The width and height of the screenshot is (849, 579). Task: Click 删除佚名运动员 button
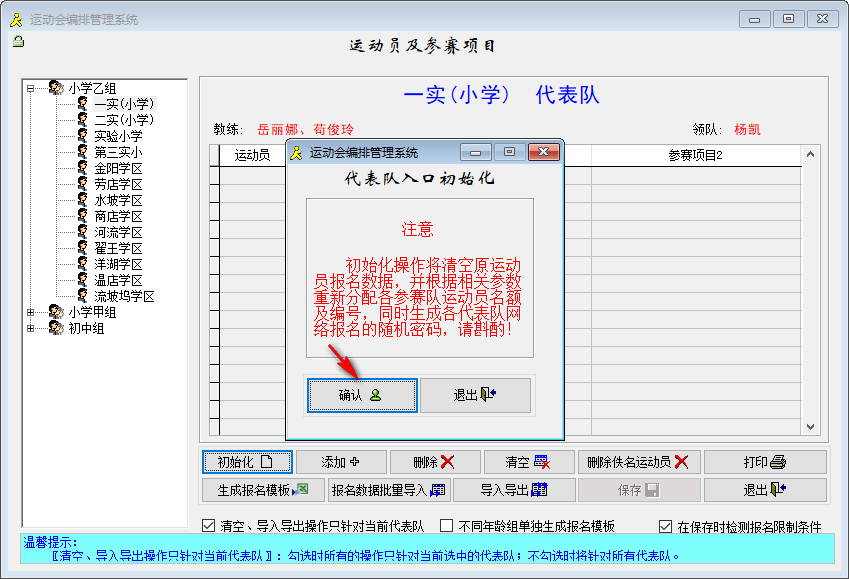[x=638, y=462]
